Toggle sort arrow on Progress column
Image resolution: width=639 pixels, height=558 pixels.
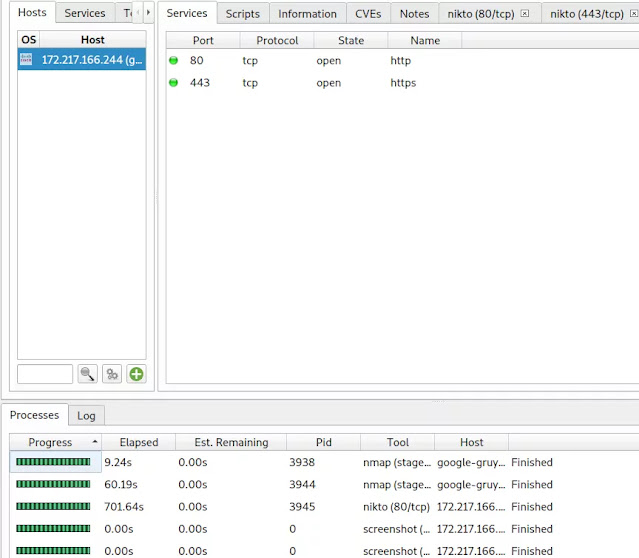coord(95,442)
